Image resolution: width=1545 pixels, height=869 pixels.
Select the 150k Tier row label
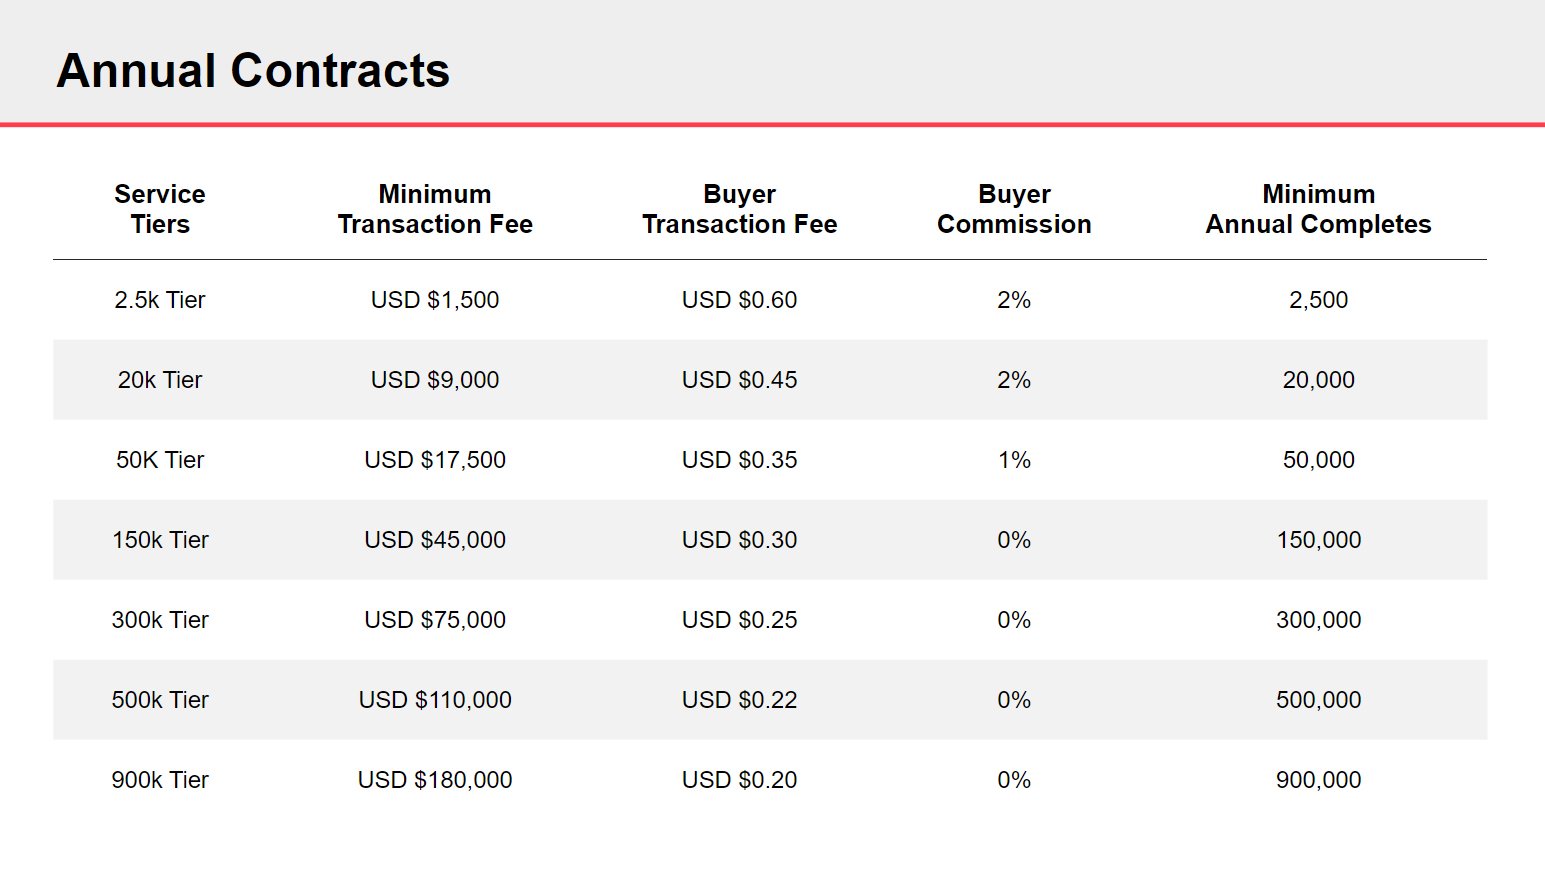tap(160, 540)
